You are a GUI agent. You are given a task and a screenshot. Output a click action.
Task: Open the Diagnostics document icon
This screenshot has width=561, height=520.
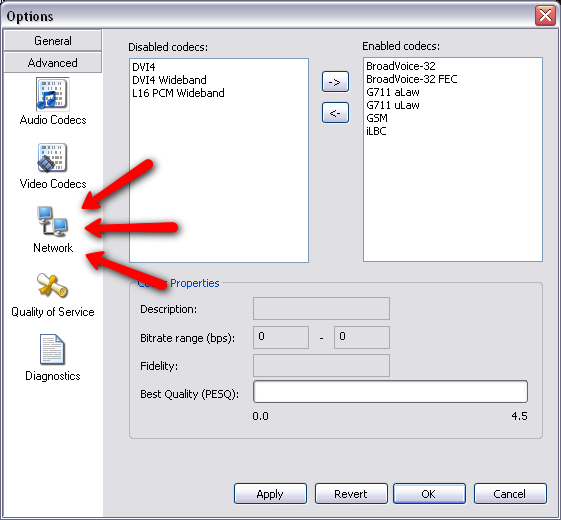click(x=52, y=349)
